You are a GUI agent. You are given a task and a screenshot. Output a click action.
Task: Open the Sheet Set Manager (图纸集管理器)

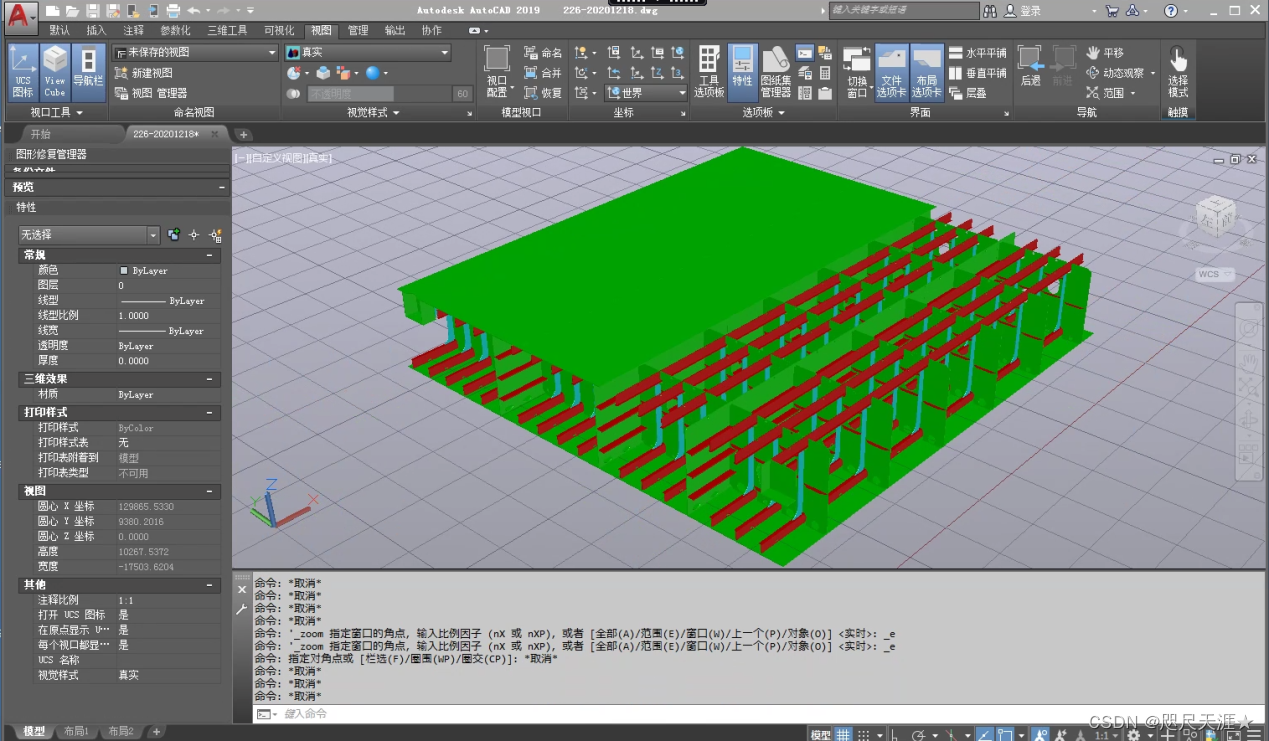[776, 72]
